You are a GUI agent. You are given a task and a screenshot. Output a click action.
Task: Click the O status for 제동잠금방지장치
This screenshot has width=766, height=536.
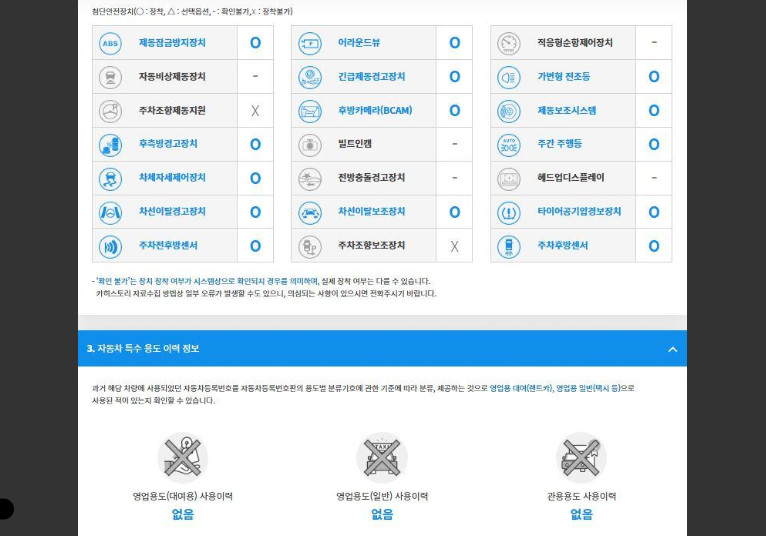pos(255,43)
